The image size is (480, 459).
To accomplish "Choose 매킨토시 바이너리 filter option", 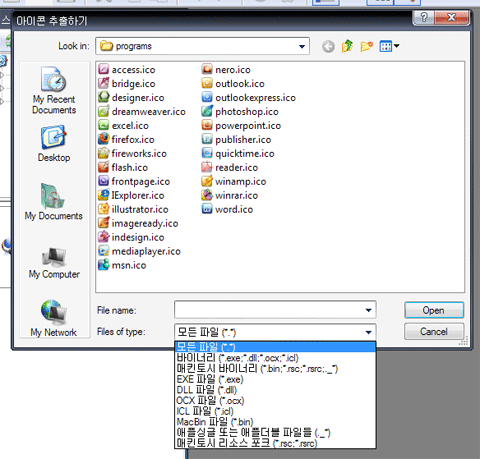I will tap(275, 368).
